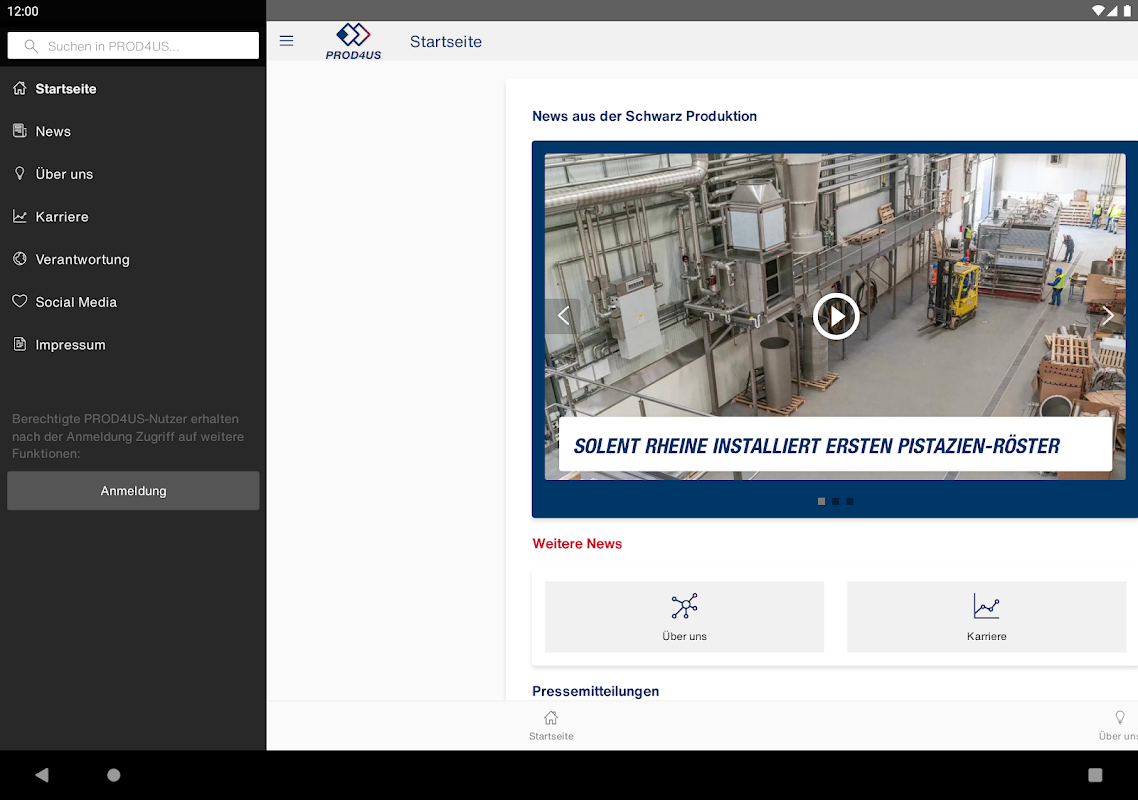Go to previous carousel slide
Image resolution: width=1138 pixels, height=800 pixels.
tap(563, 316)
